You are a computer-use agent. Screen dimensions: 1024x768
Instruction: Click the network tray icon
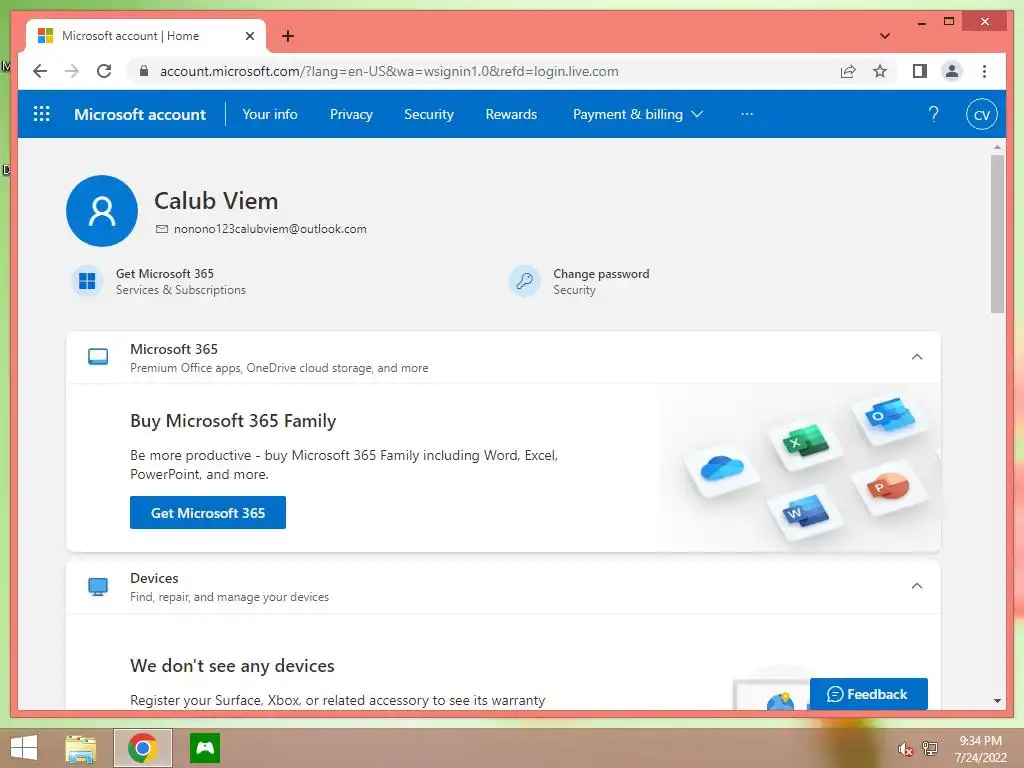coord(930,748)
